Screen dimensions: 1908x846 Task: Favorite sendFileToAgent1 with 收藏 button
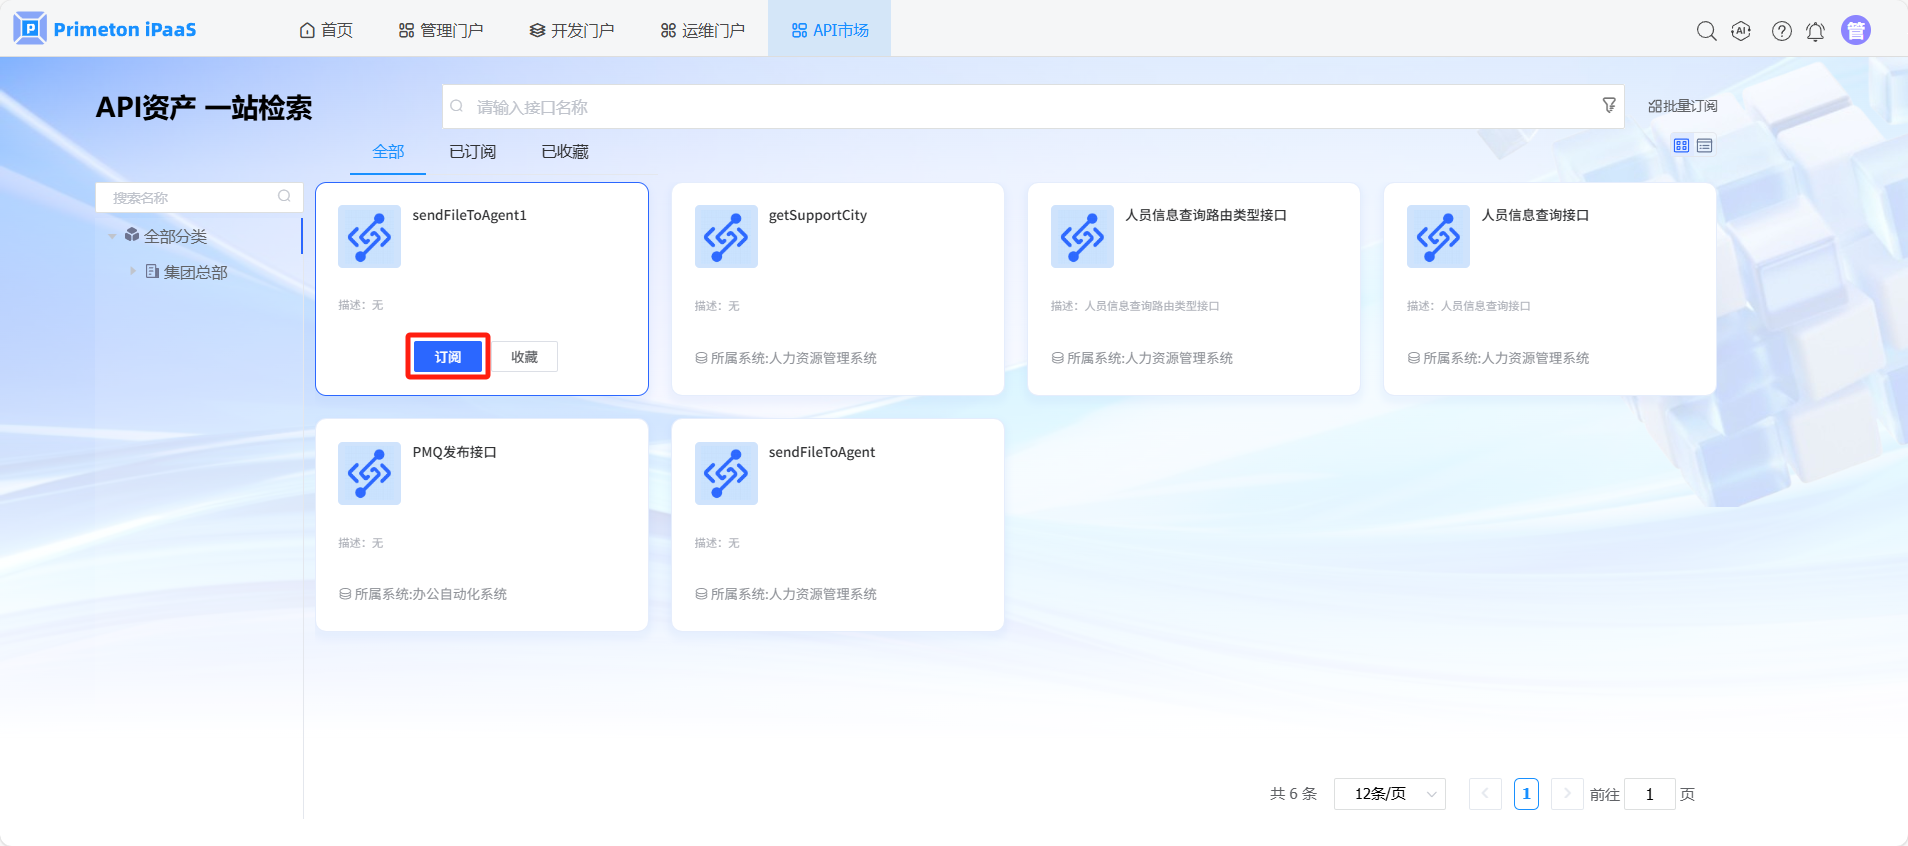pyautogui.click(x=524, y=357)
